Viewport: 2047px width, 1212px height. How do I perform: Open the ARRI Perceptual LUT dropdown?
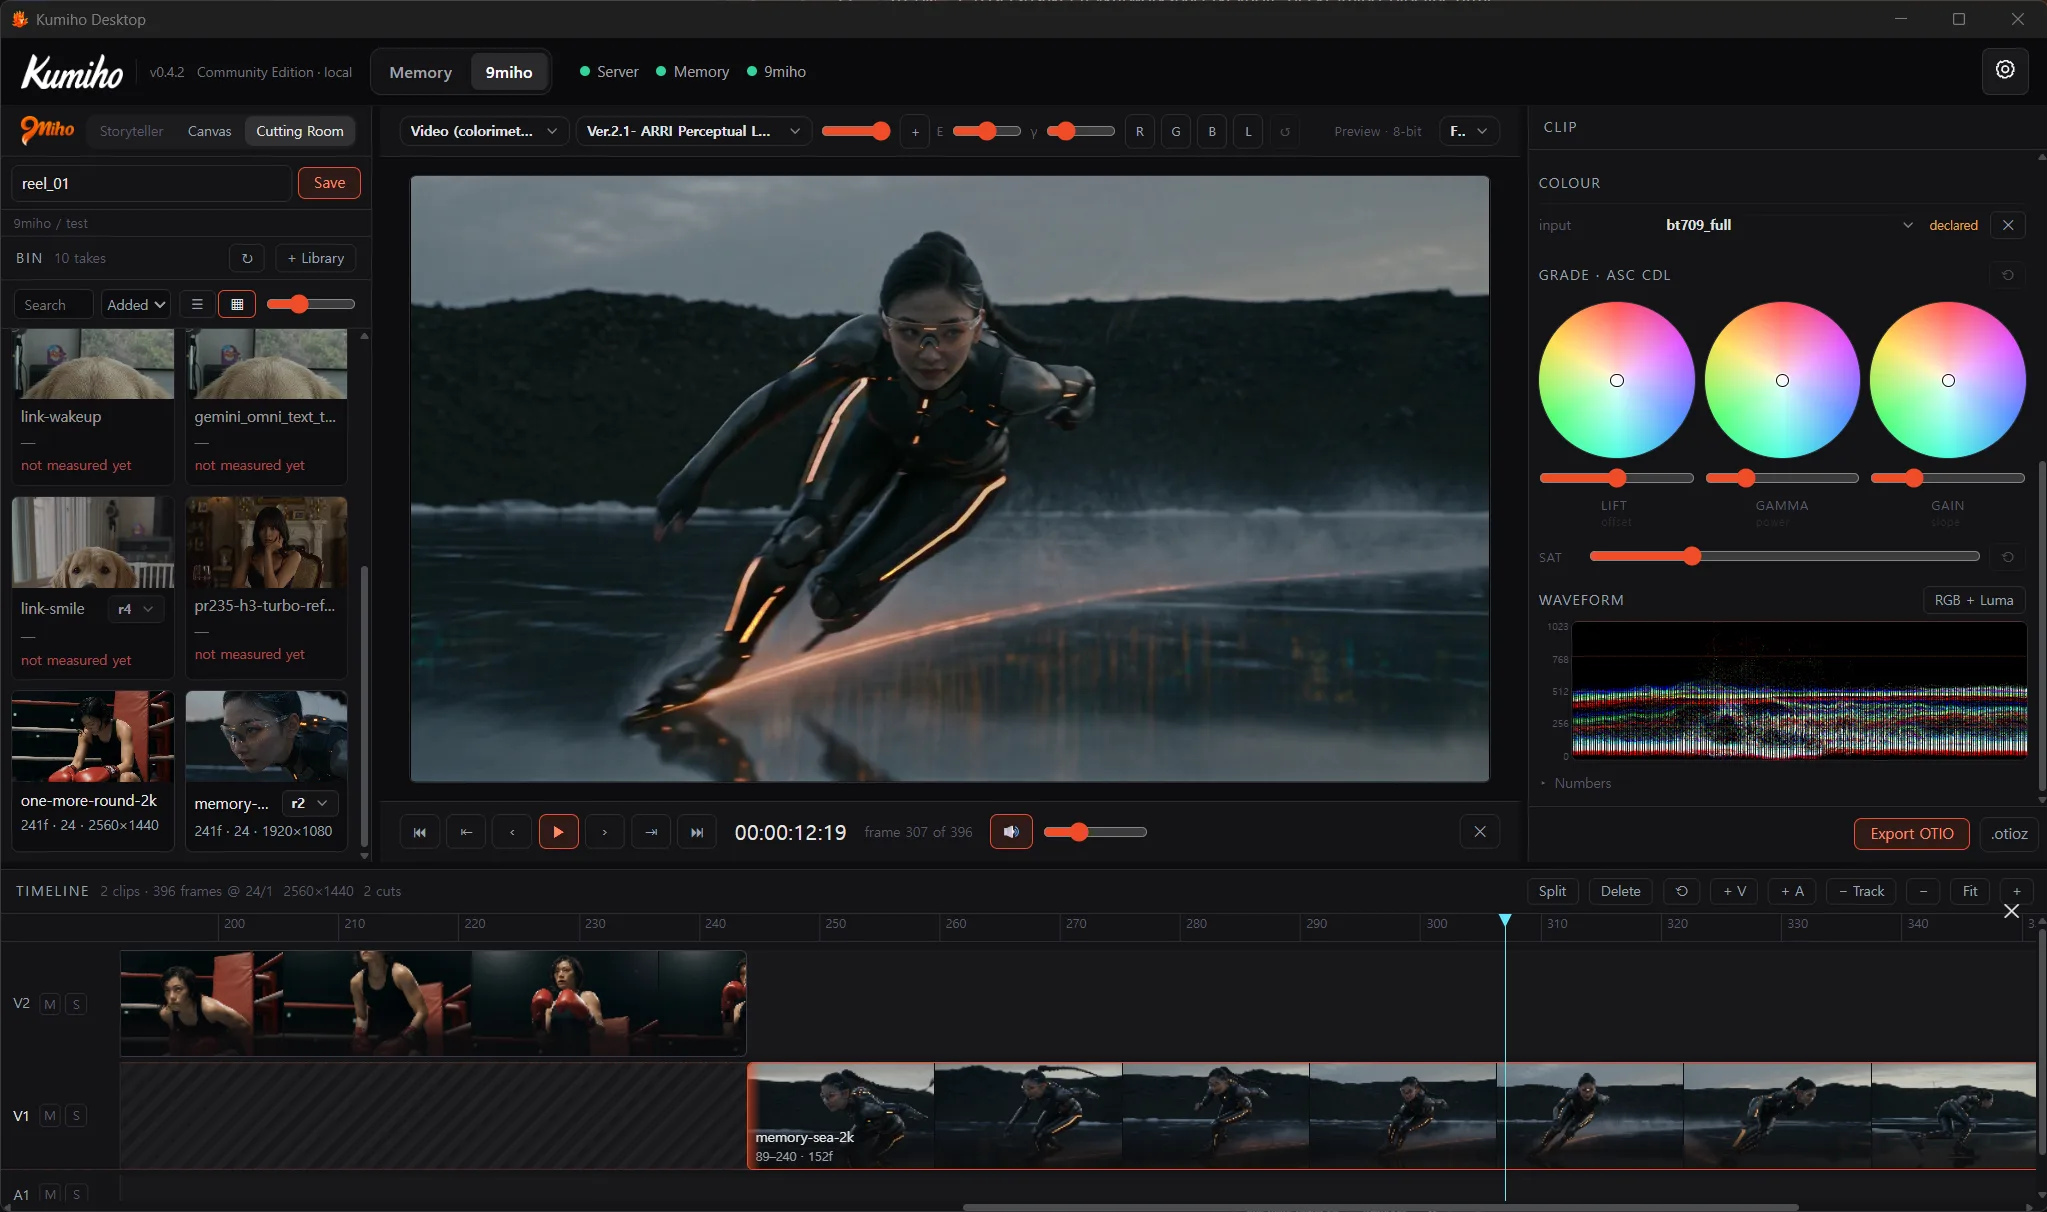[x=693, y=131]
